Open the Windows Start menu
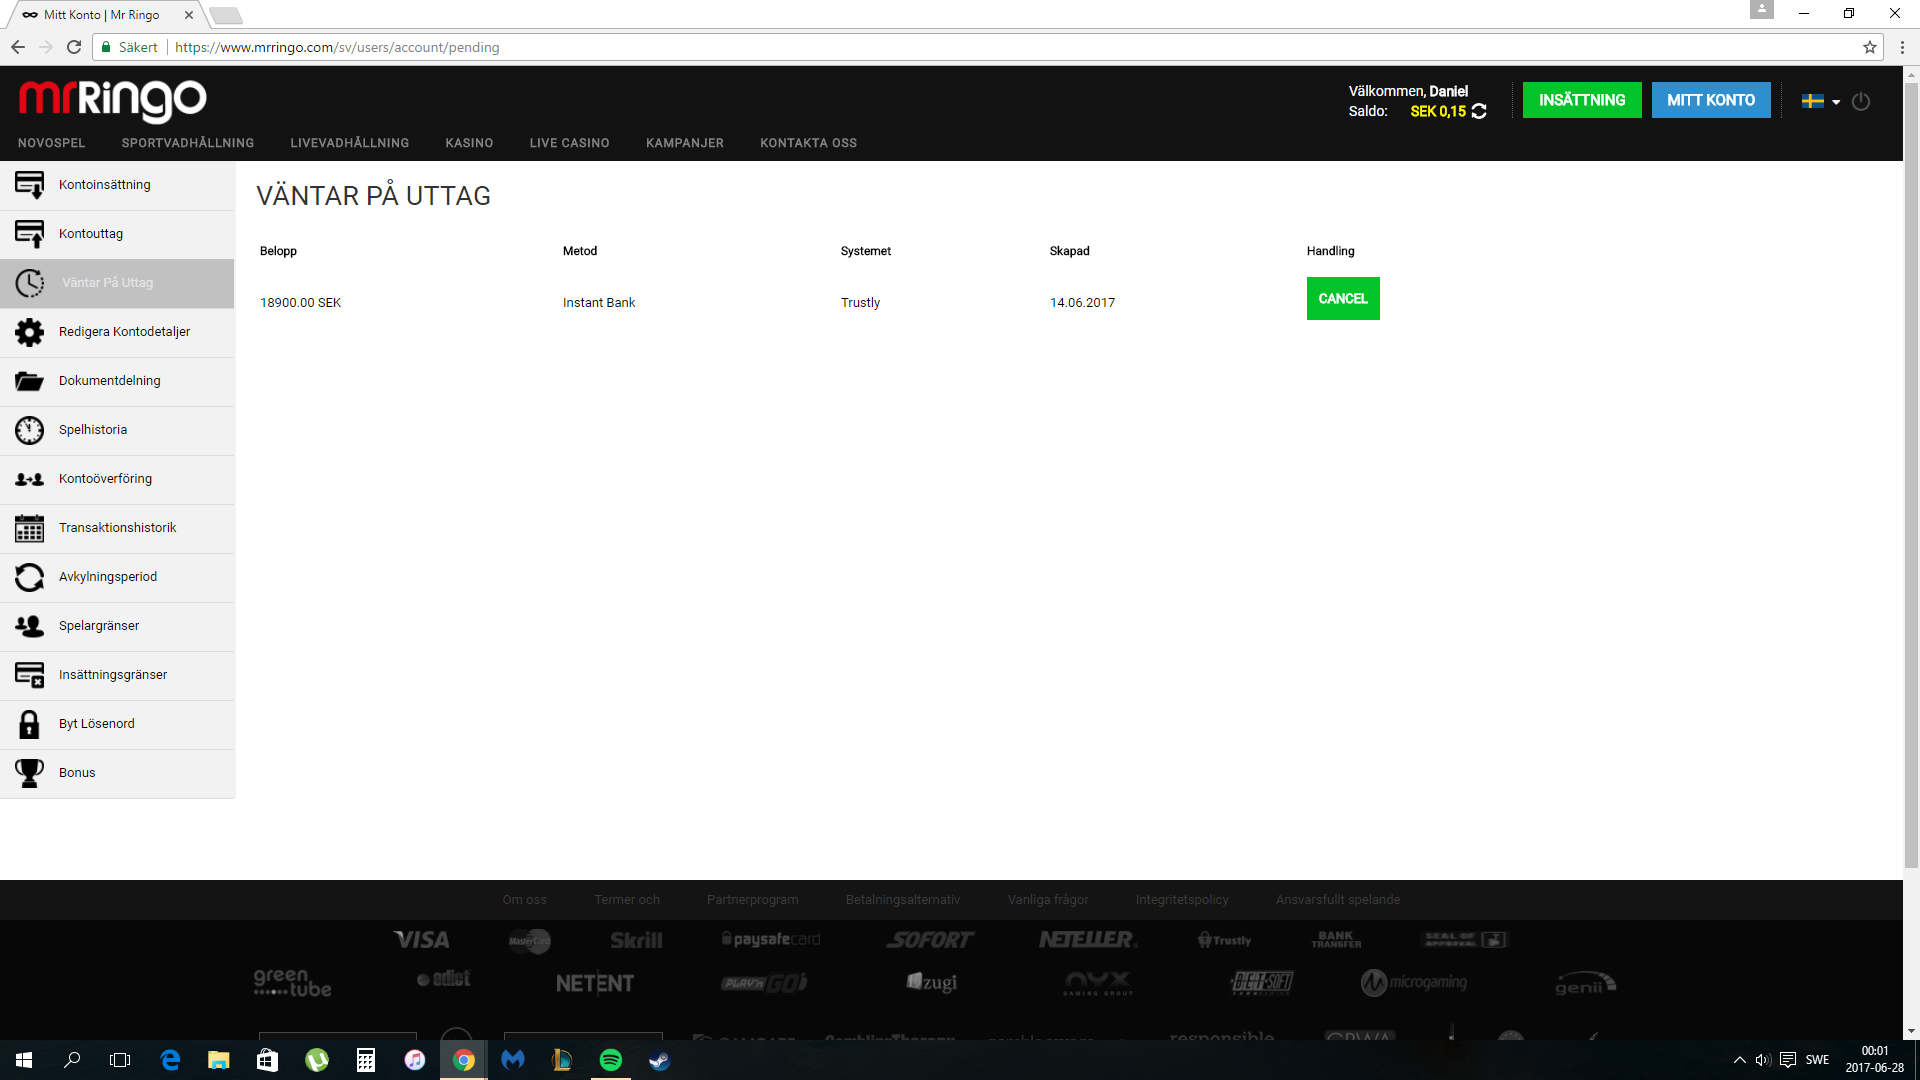Image resolution: width=1920 pixels, height=1080 pixels. [x=24, y=1060]
